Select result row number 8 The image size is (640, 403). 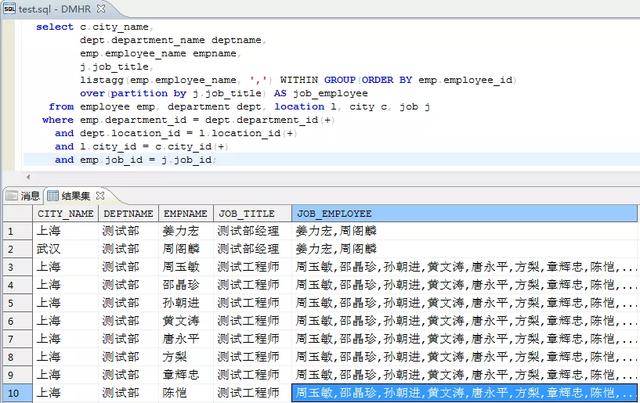pos(18,357)
